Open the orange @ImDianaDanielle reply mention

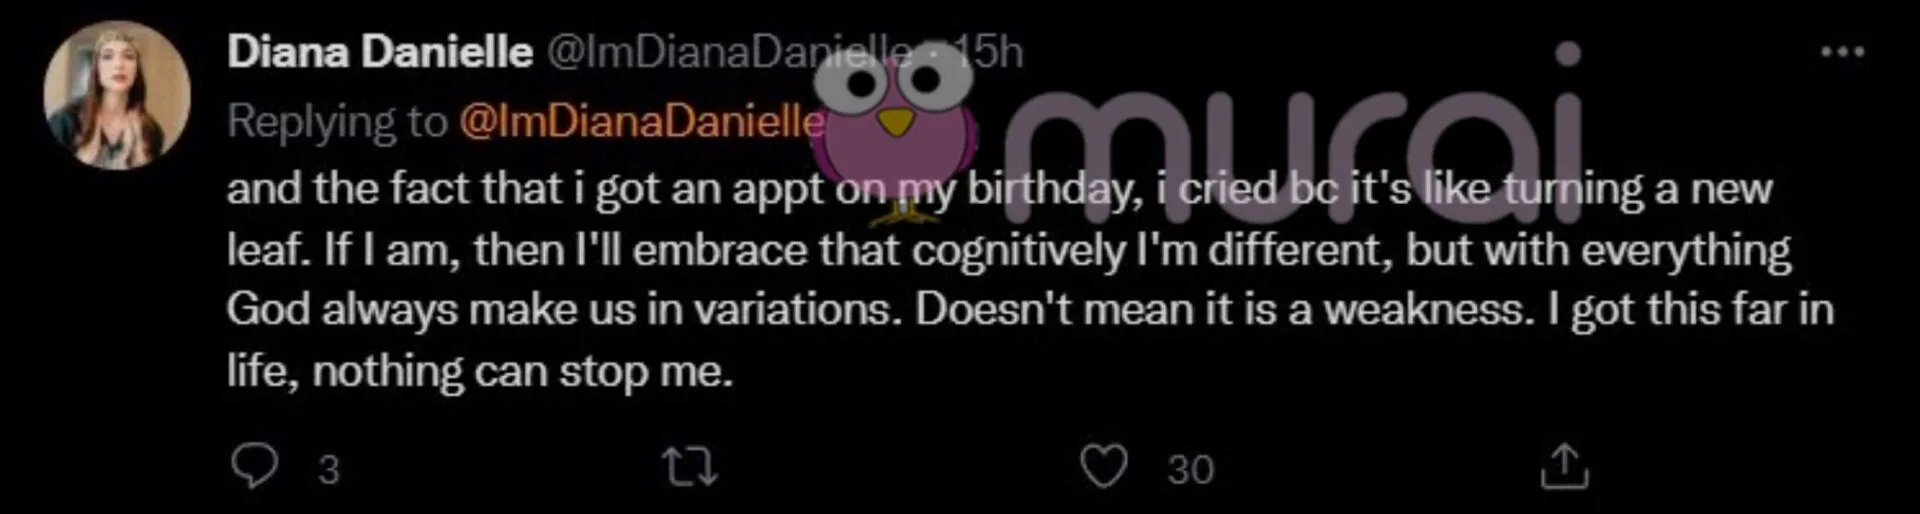(642, 122)
